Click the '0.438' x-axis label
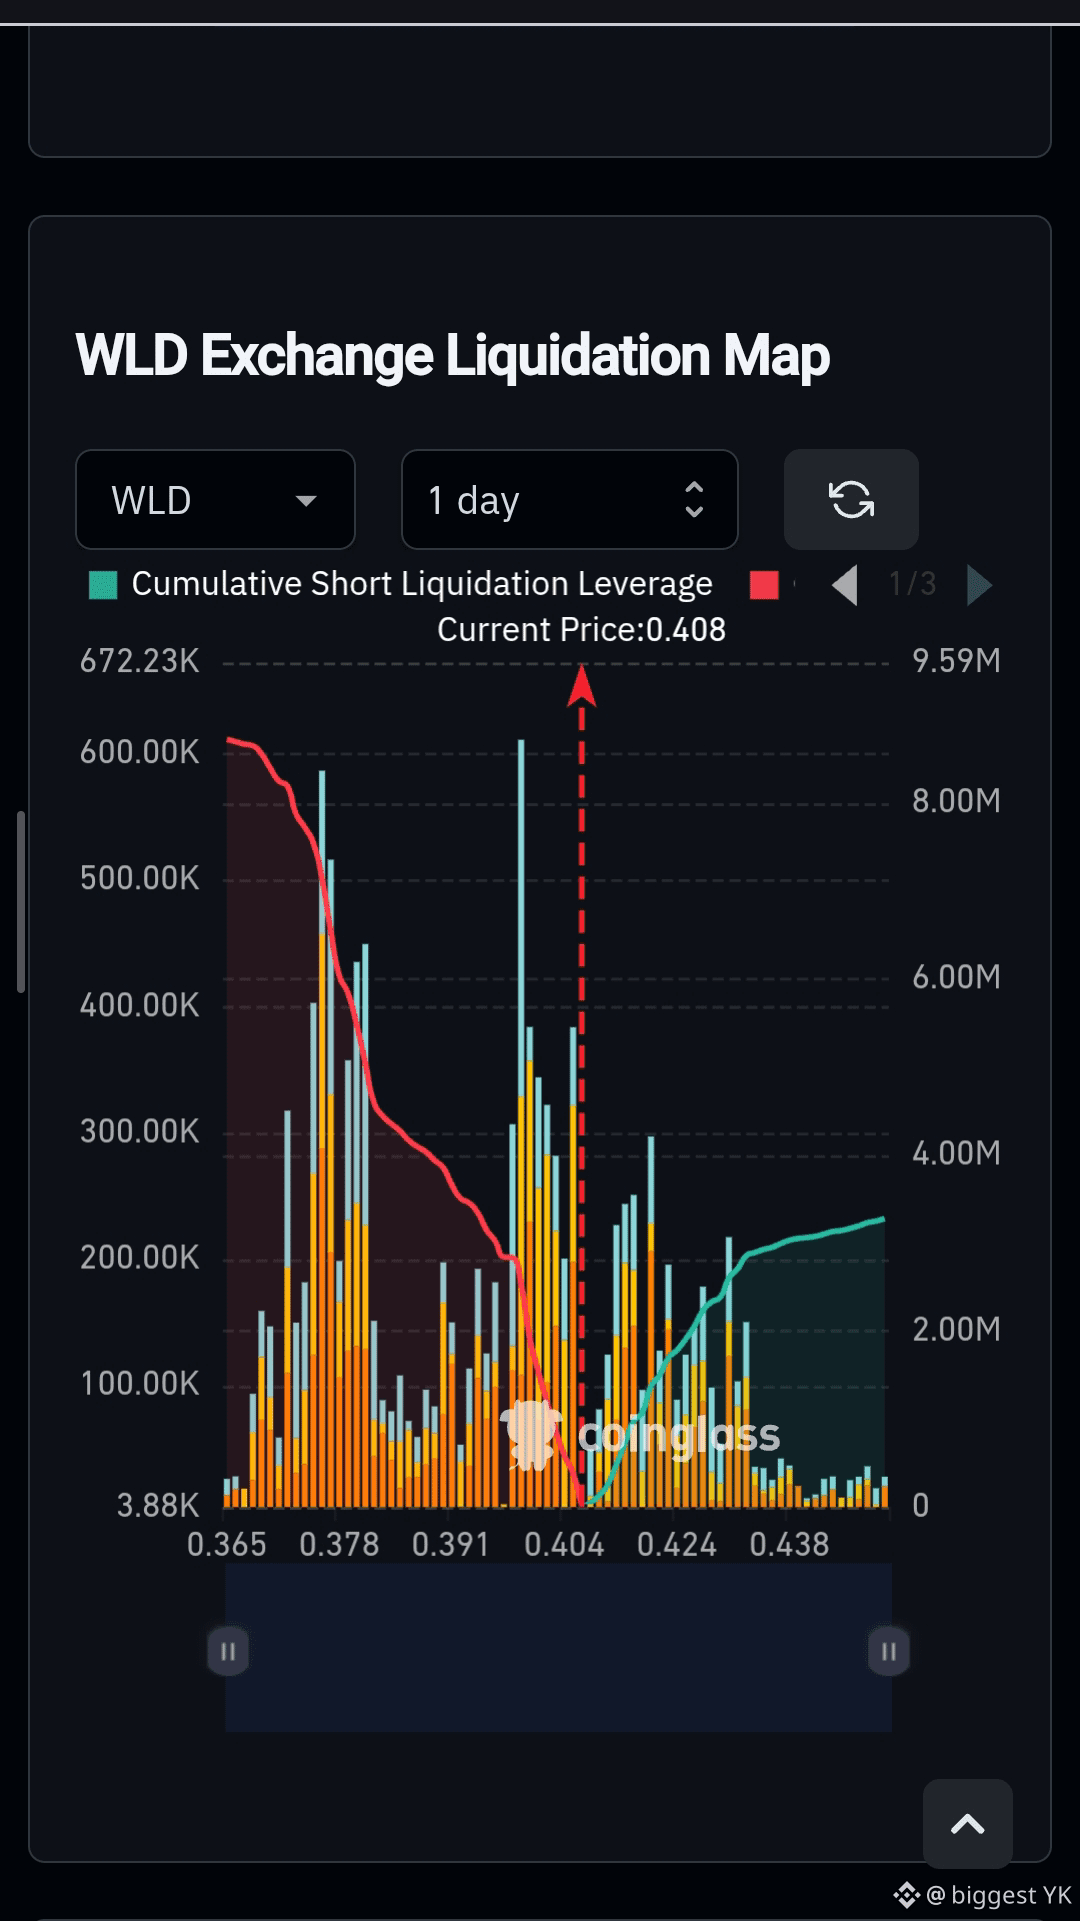The width and height of the screenshot is (1080, 1921). tap(789, 1545)
